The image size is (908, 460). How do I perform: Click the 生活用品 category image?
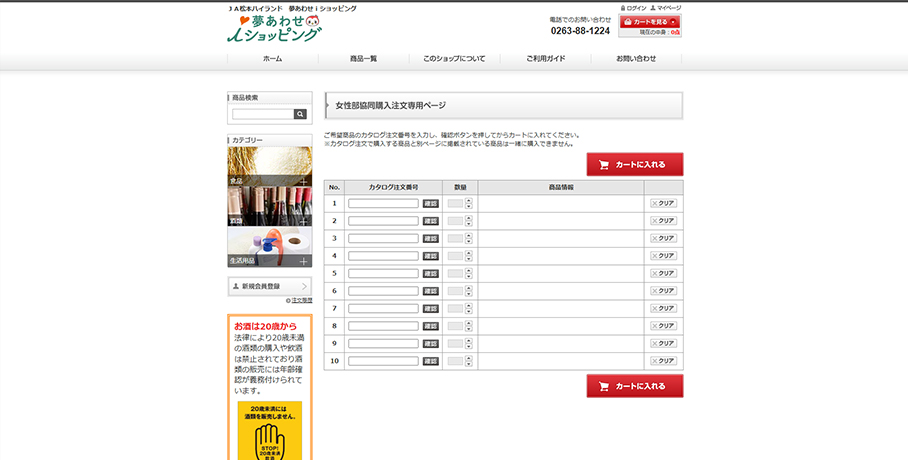tap(270, 247)
